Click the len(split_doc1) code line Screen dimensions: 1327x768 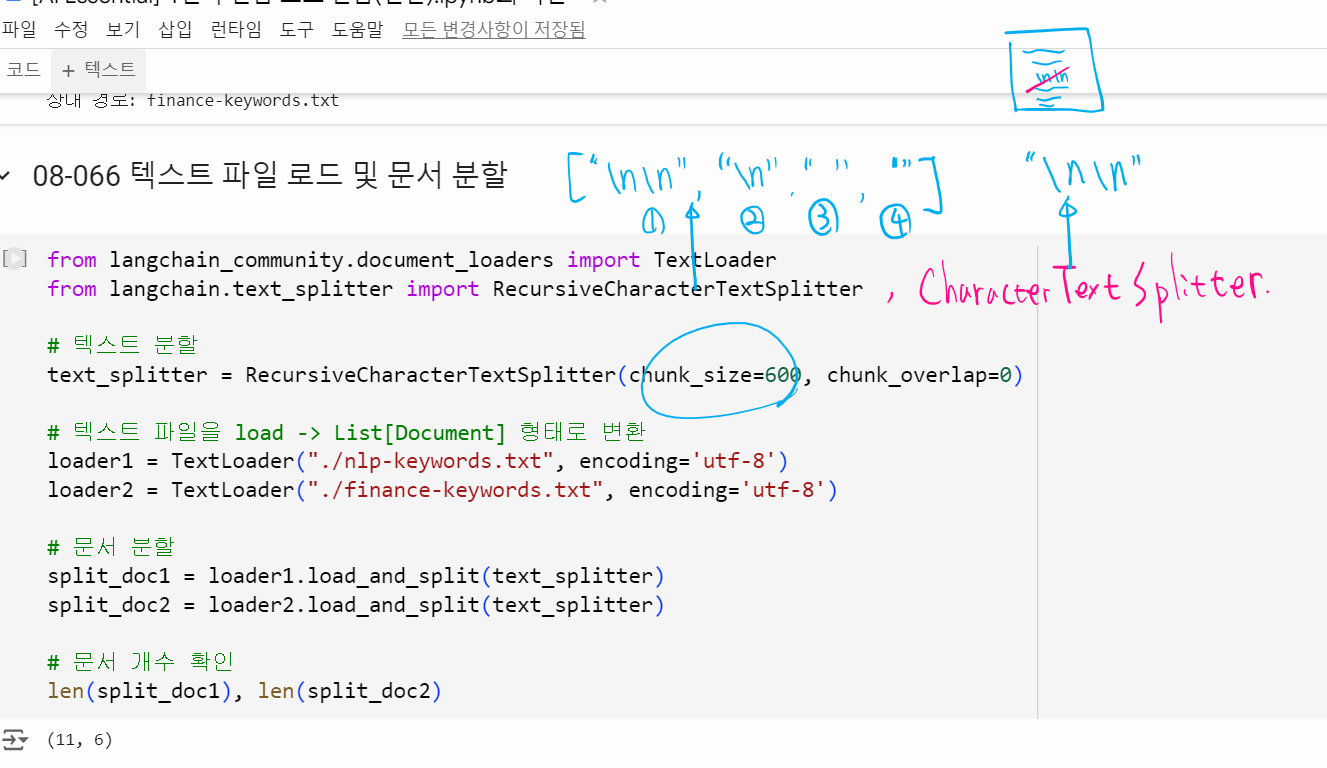point(140,691)
